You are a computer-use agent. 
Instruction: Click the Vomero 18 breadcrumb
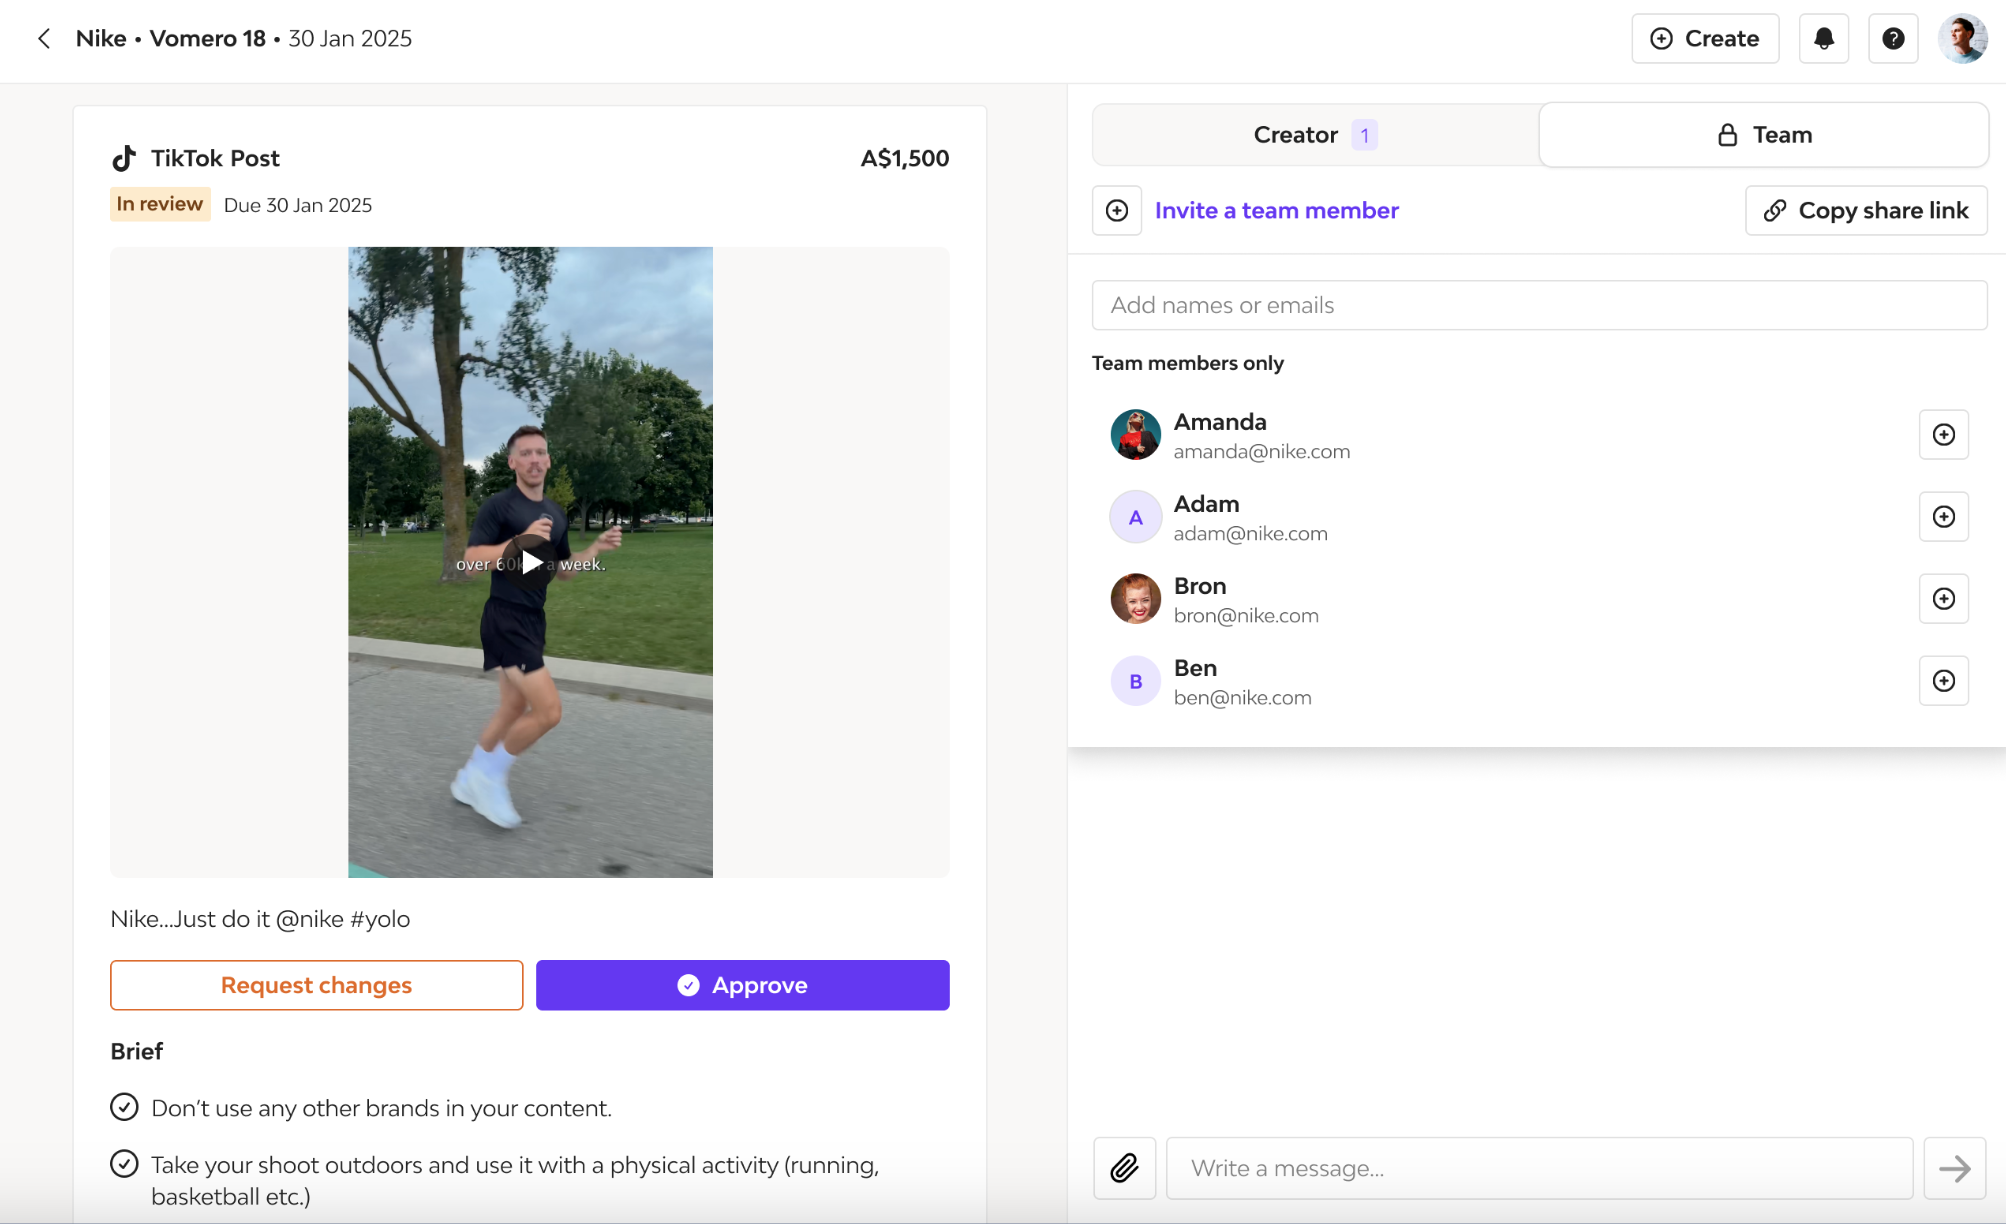pos(207,39)
